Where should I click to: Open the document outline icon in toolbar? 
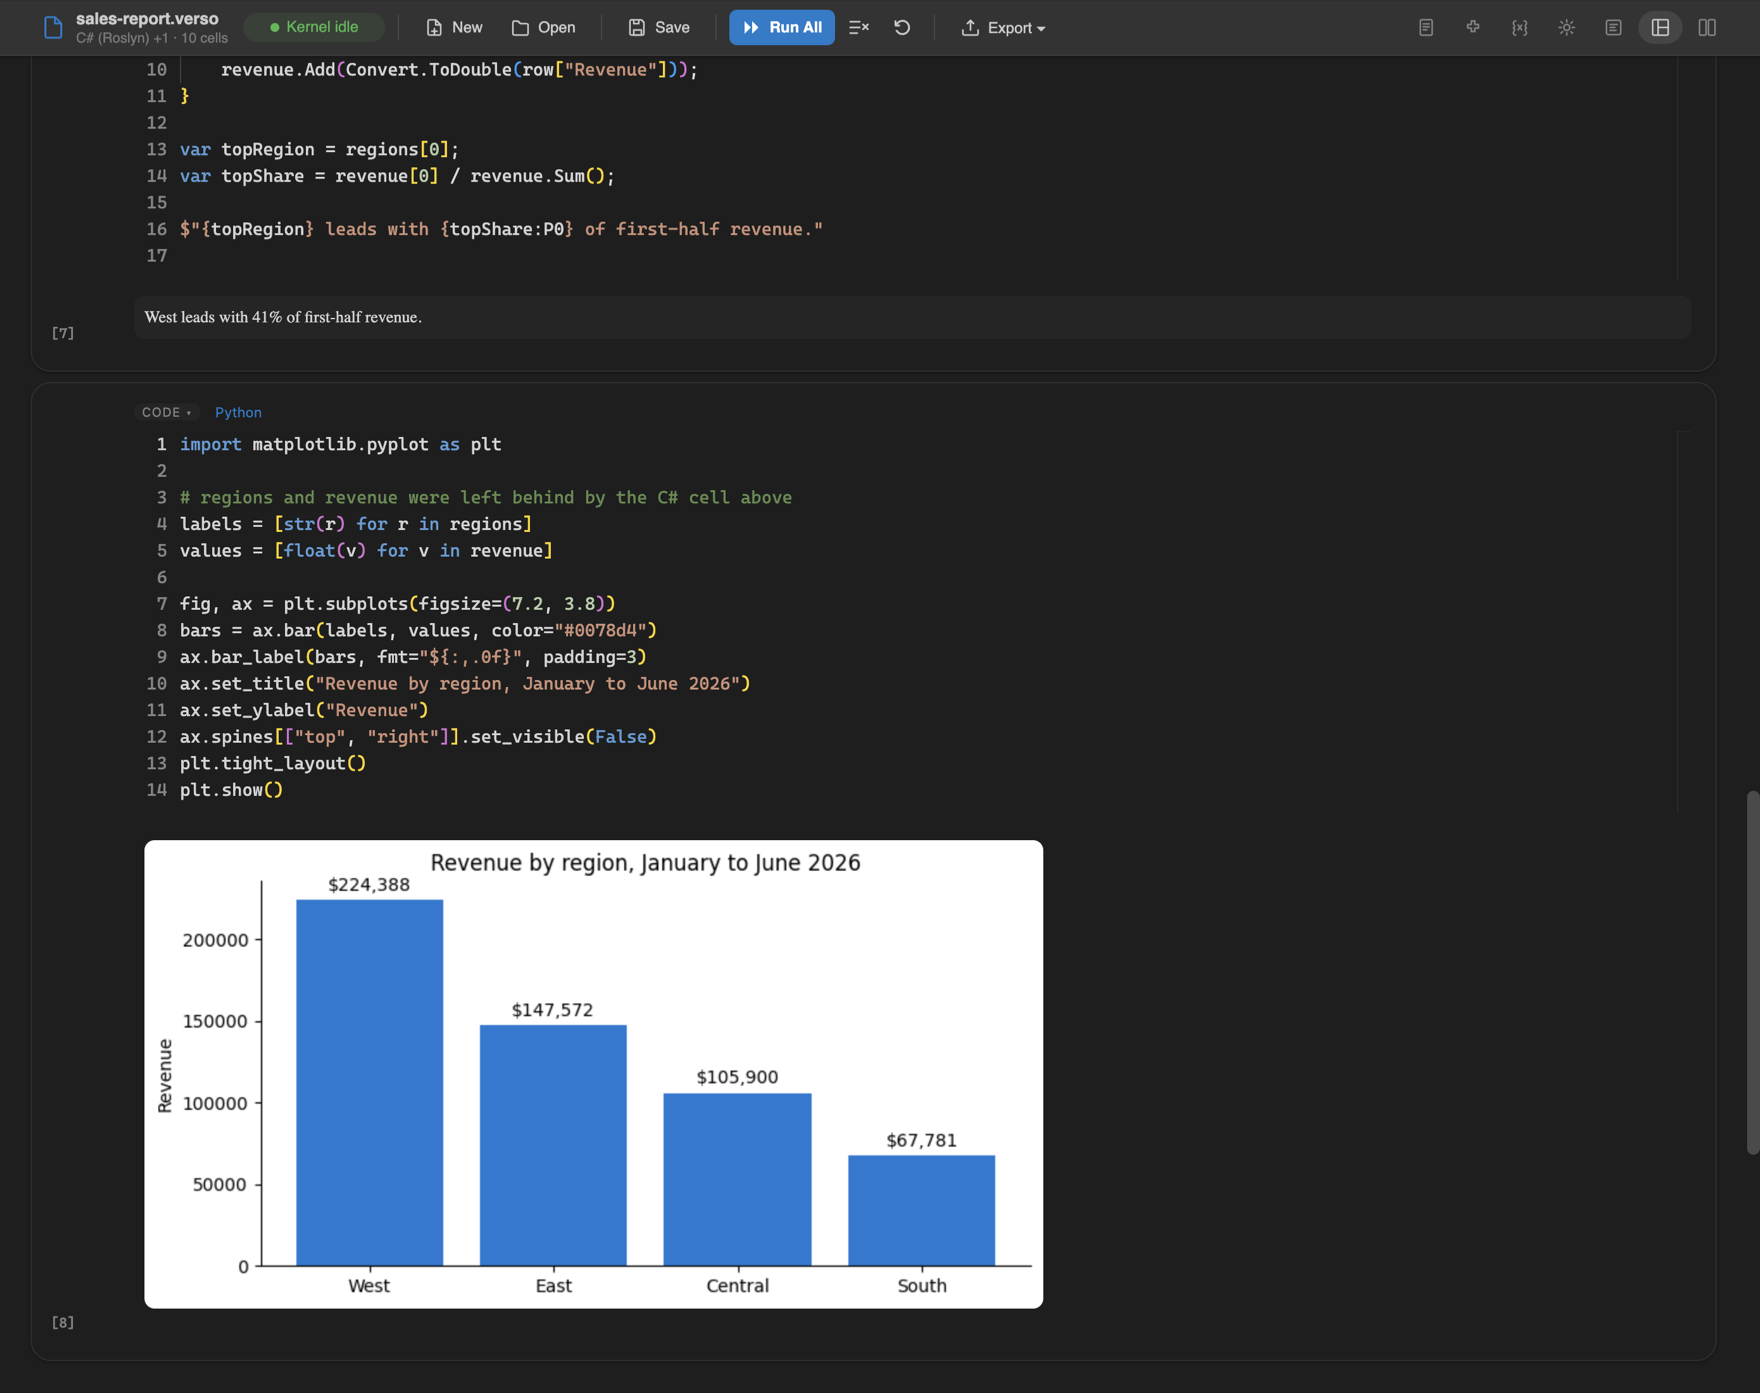pyautogui.click(x=1426, y=28)
